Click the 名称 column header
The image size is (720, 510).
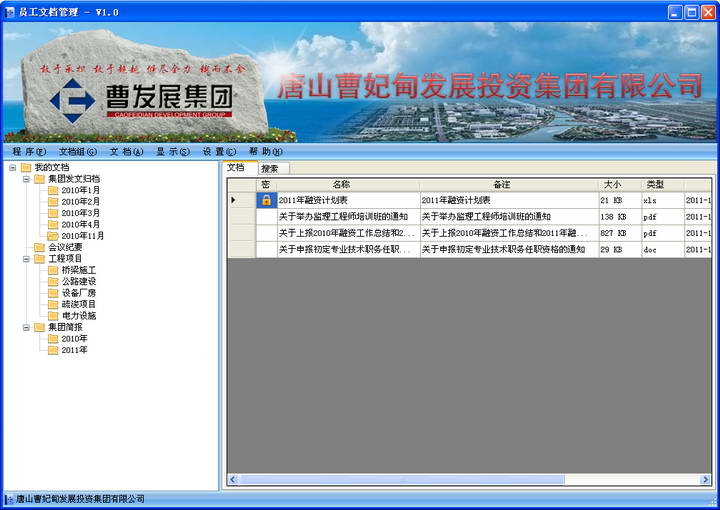pyautogui.click(x=341, y=185)
